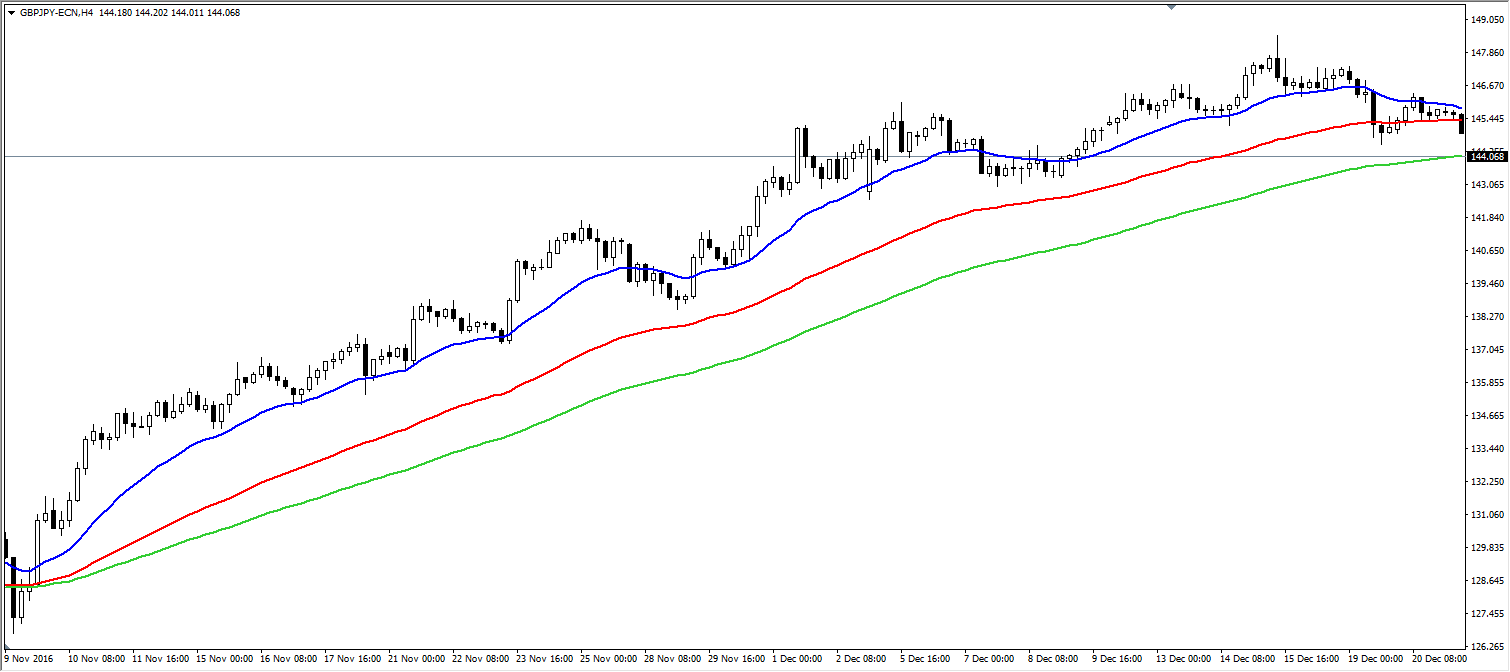Click the 13 Dec 00:00 time label
1510x672 pixels.
pyautogui.click(x=1183, y=660)
